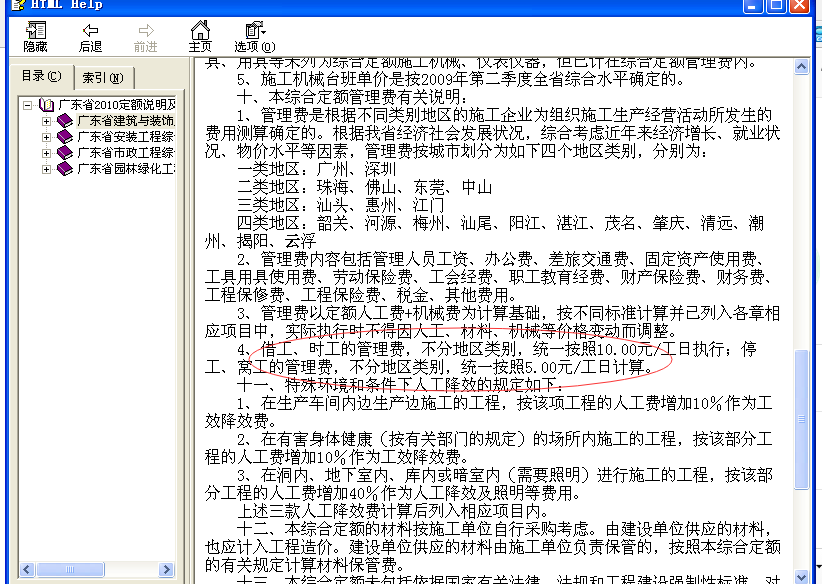The width and height of the screenshot is (822, 584).
Task: Go back with the 后退 arrow
Action: (x=90, y=30)
